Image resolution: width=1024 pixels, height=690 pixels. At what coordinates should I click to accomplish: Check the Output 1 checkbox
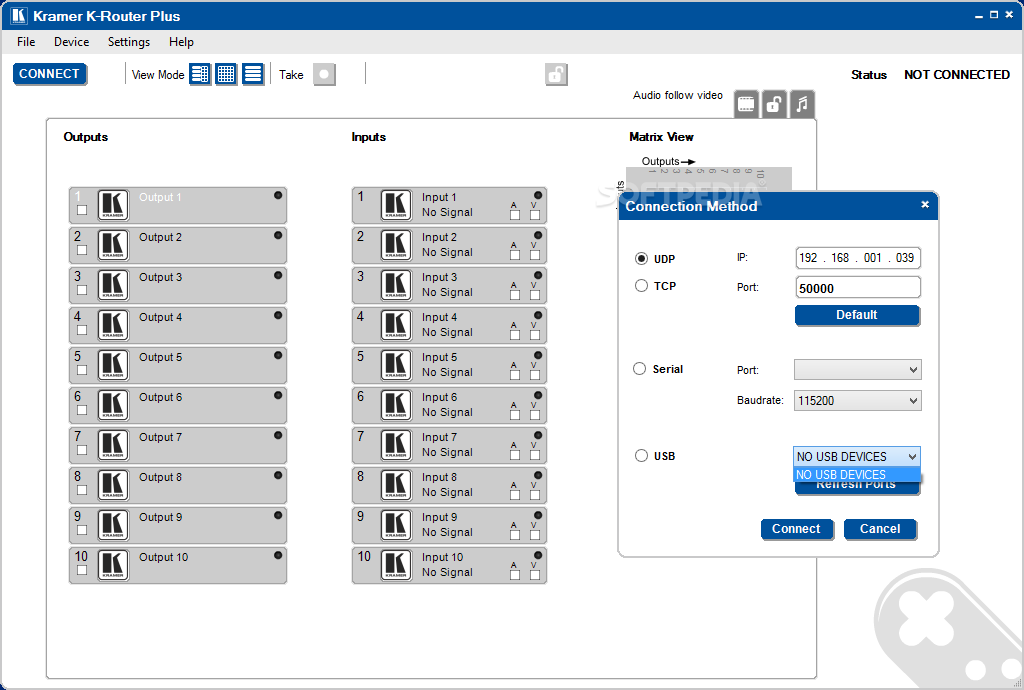point(82,210)
